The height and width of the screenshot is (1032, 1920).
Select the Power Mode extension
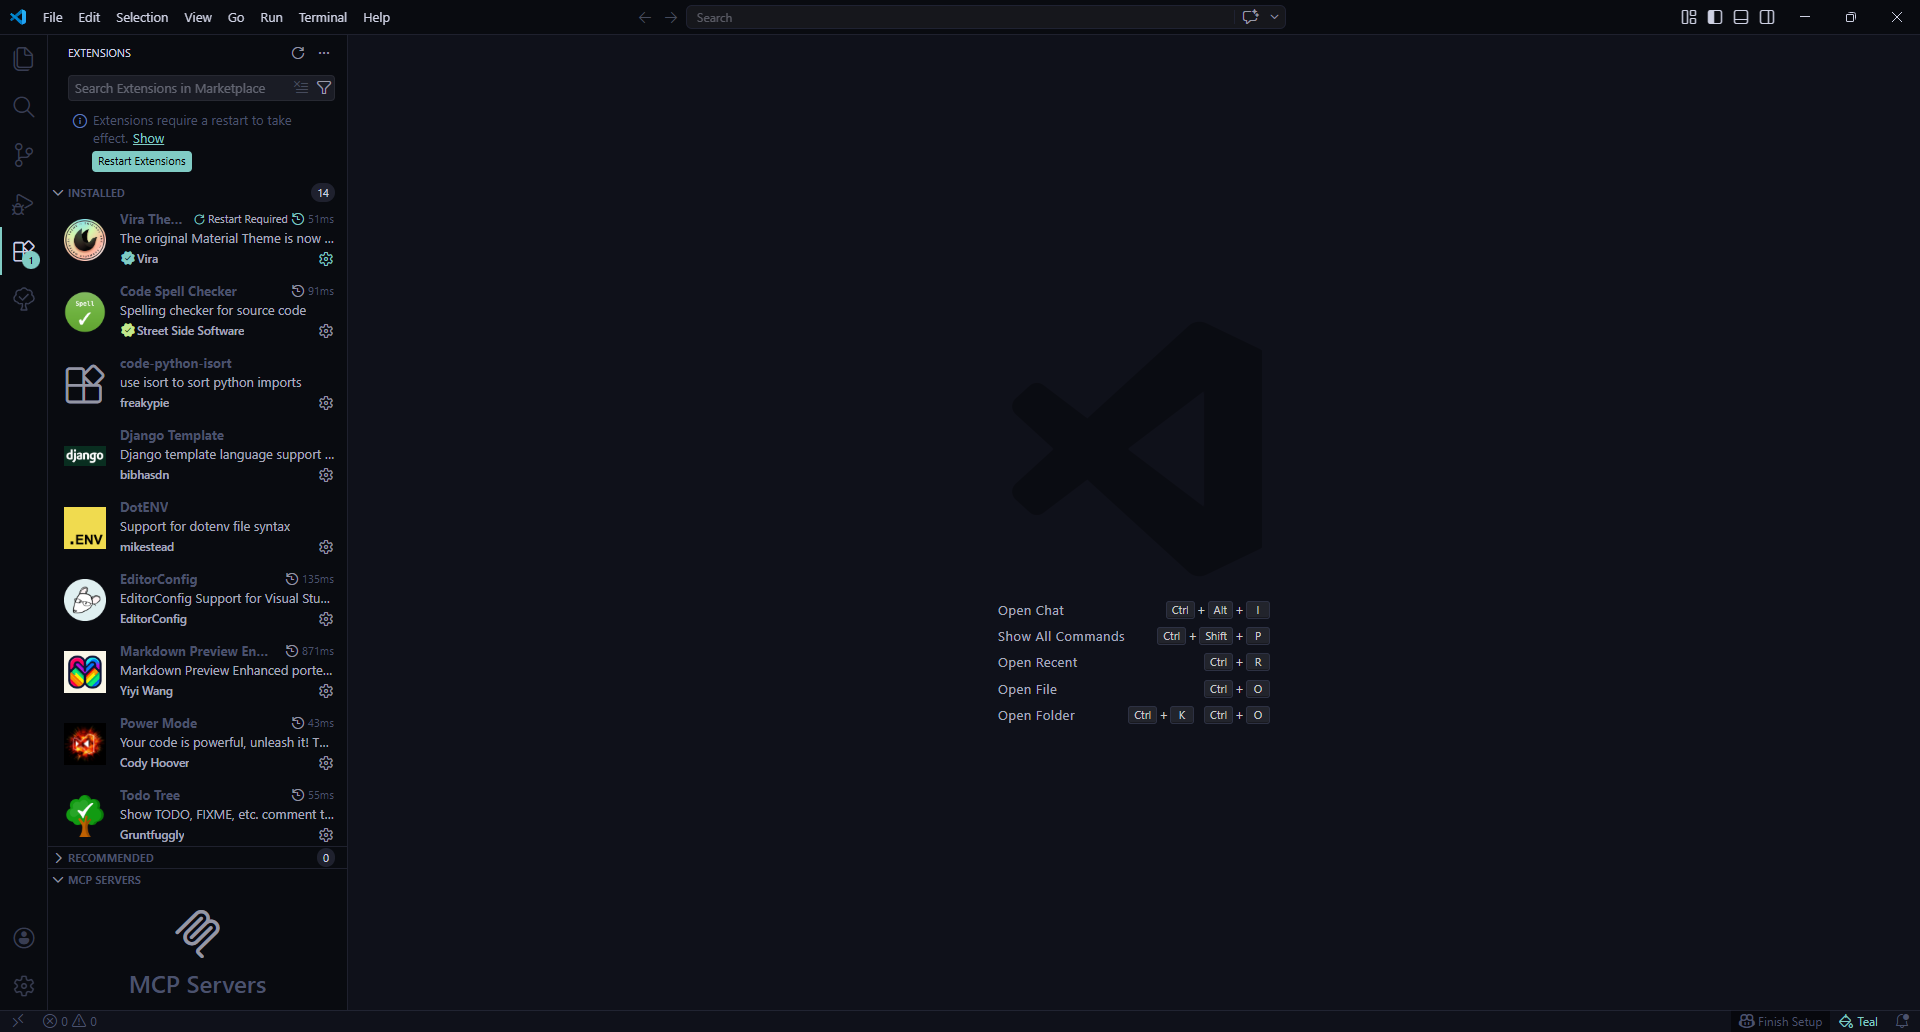coord(197,743)
